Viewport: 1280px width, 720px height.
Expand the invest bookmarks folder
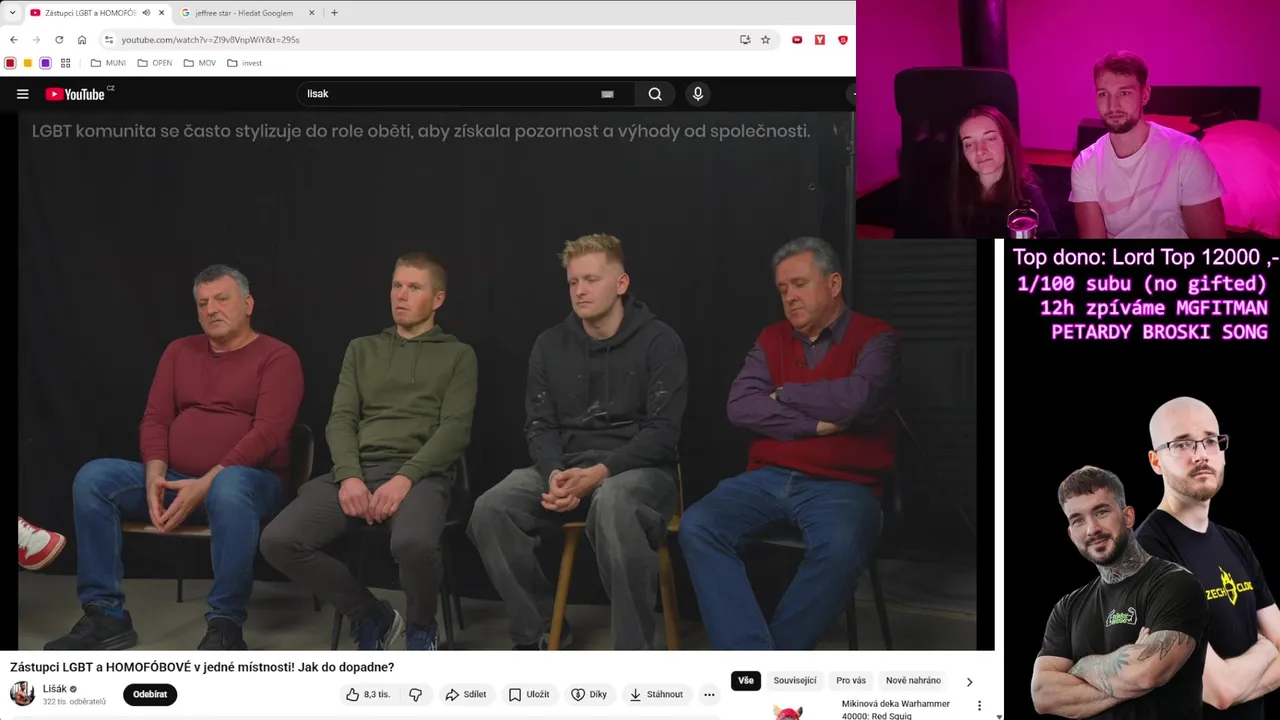(x=245, y=63)
